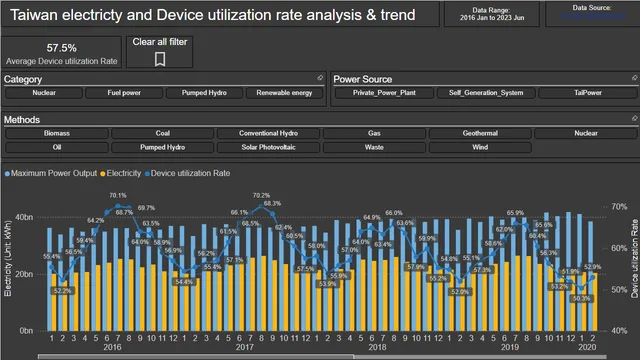
Task: Click the Clear all filter bookmark icon
Action: click(x=160, y=59)
